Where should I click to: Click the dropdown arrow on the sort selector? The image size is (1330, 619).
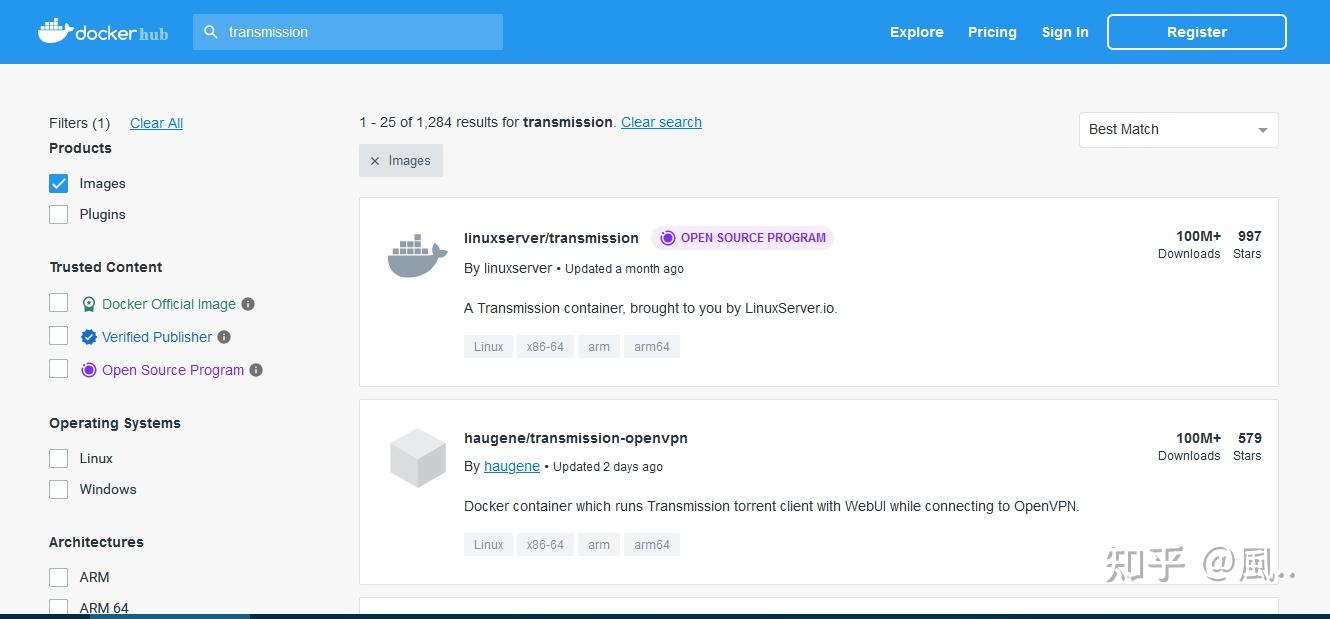coord(1262,129)
